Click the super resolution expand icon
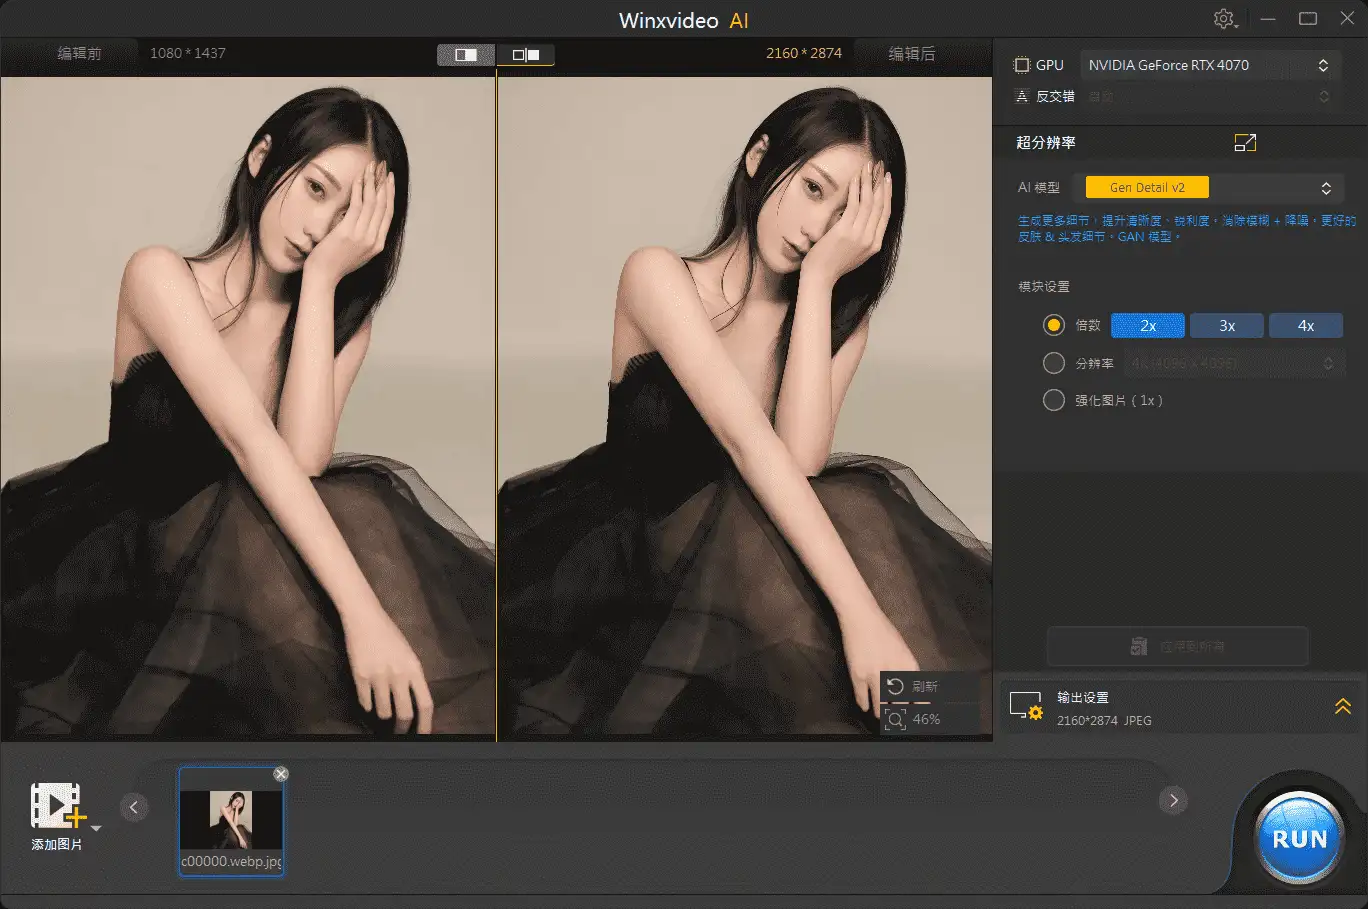The image size is (1368, 909). (x=1245, y=143)
